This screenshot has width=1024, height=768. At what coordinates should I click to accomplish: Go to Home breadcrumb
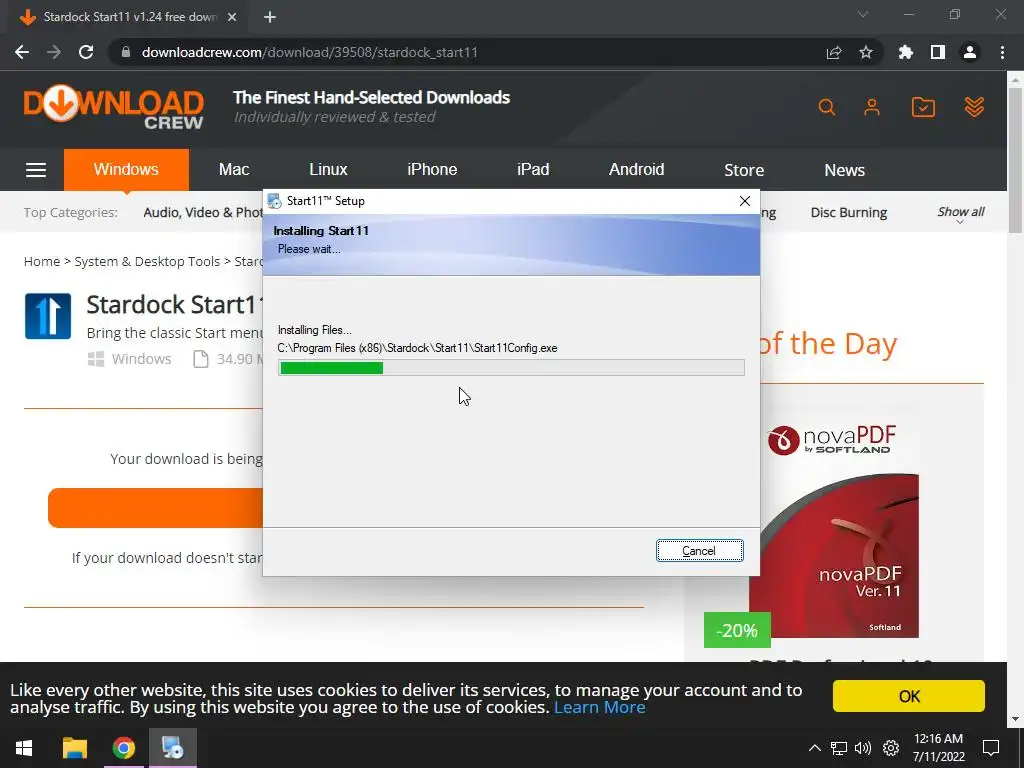point(42,261)
